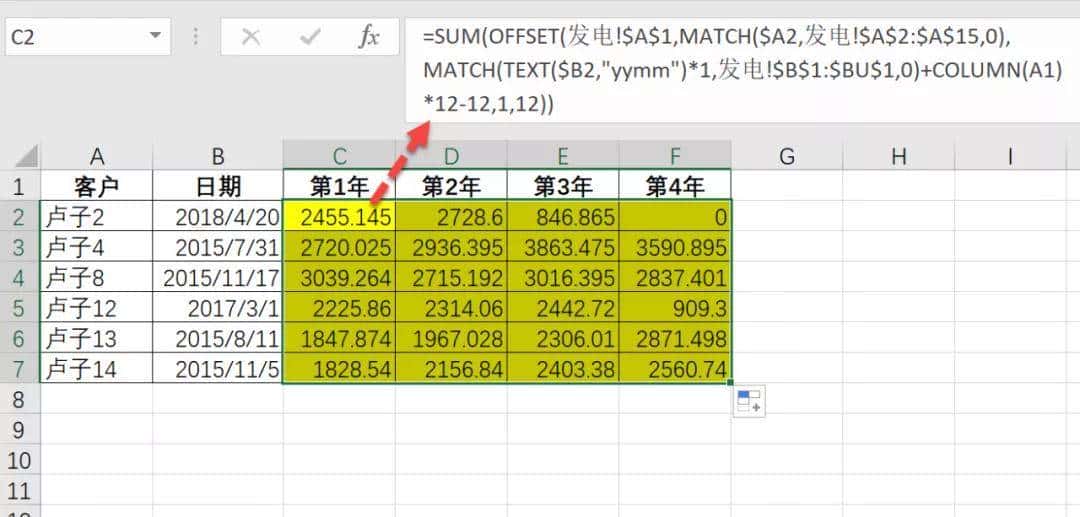This screenshot has height=517, width=1080.
Task: Select cell with value 1828.54
Action: tap(339, 369)
